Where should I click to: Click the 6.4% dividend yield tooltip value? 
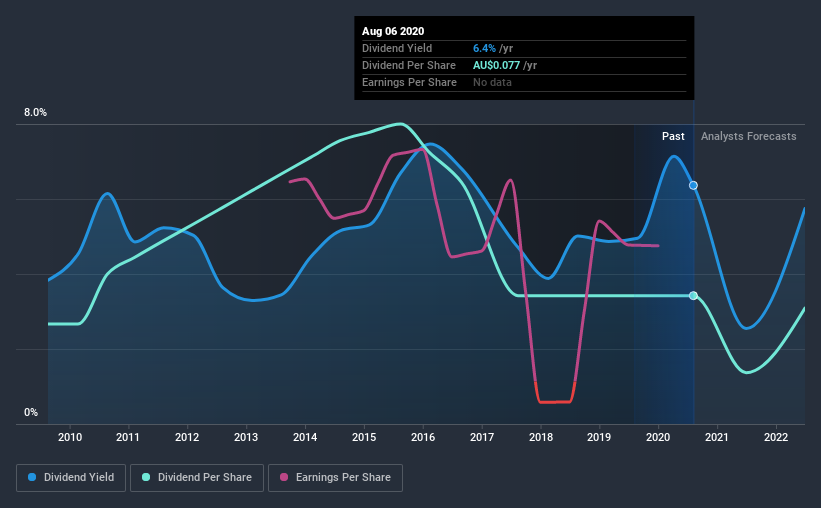click(484, 48)
